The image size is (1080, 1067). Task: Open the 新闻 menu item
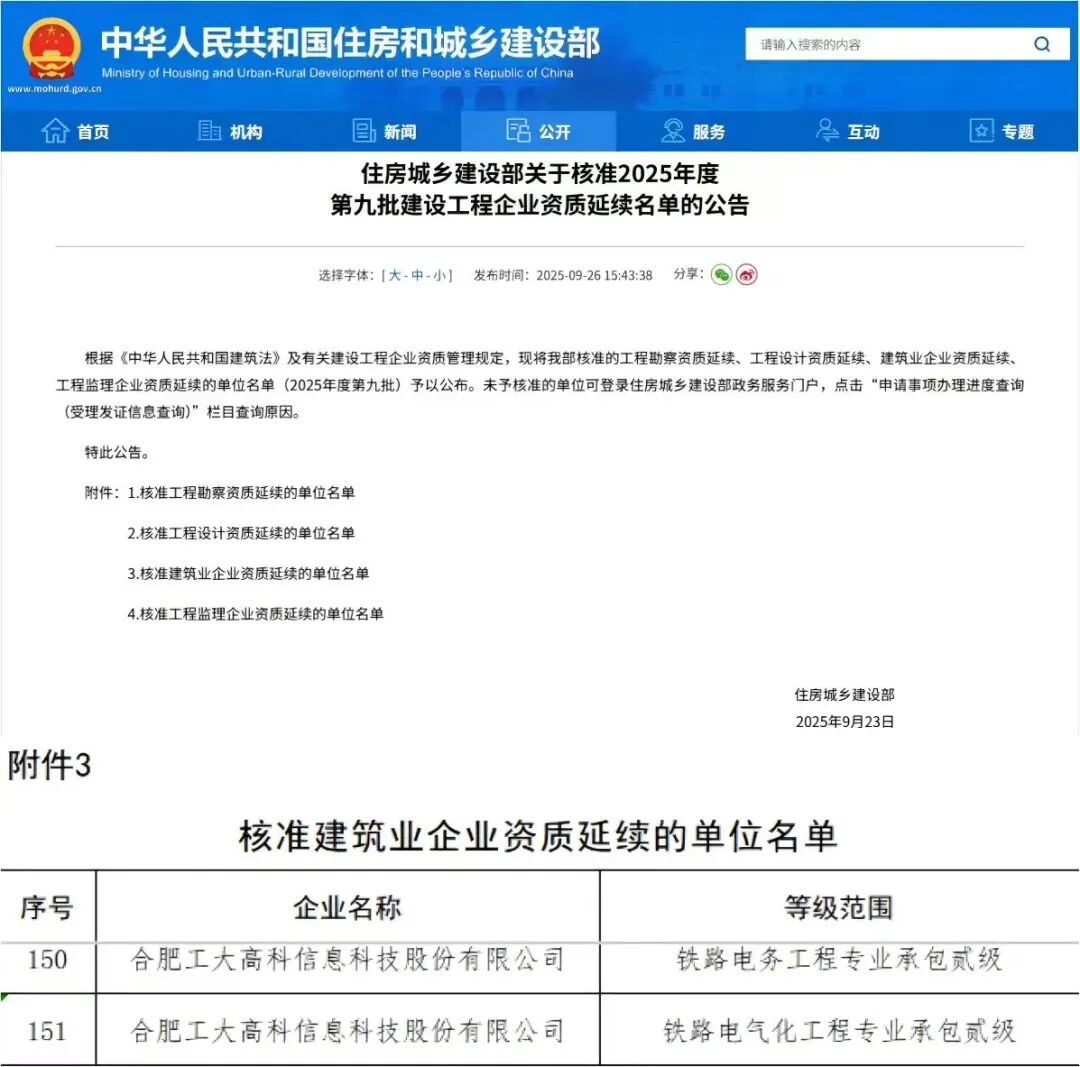(x=384, y=131)
